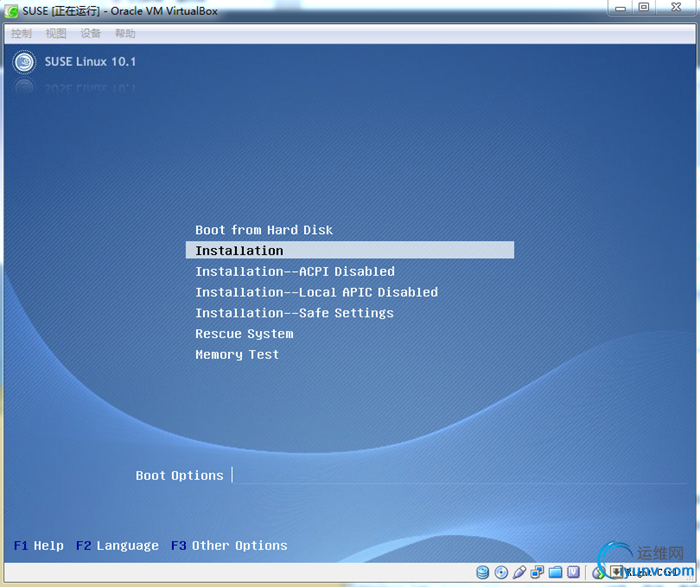Choose Installation--Safe Settings option
The image size is (700, 587).
pyautogui.click(x=295, y=313)
